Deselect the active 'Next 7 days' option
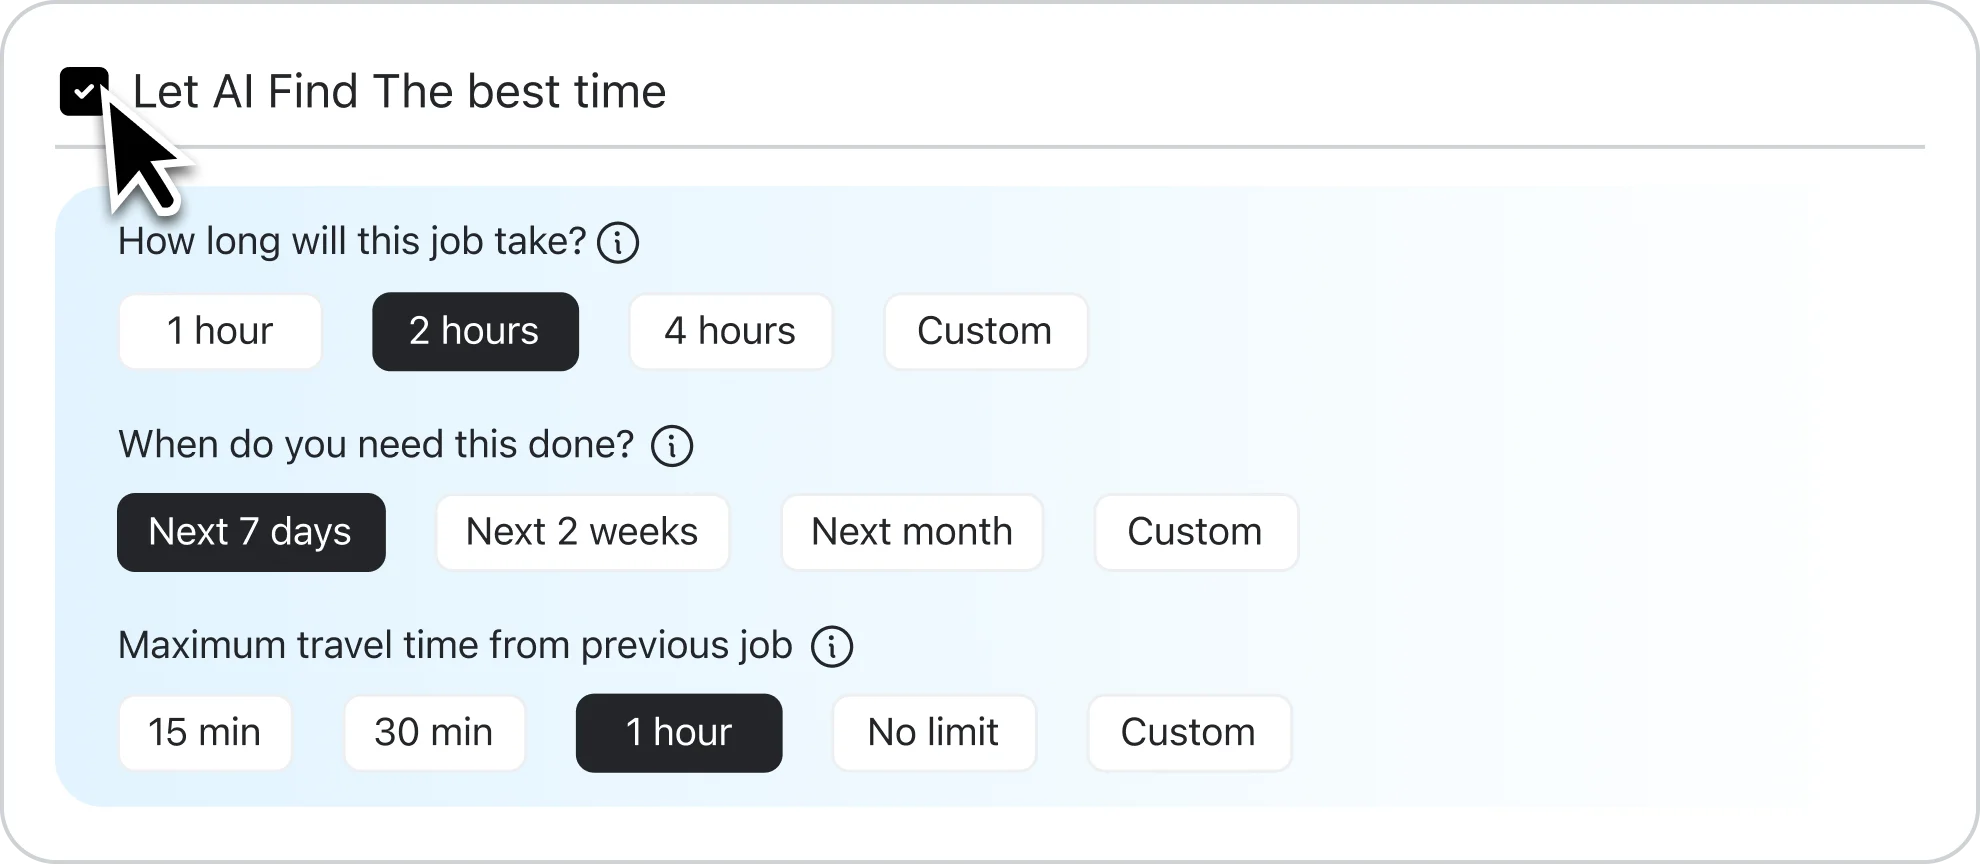Image resolution: width=1980 pixels, height=864 pixels. (250, 531)
